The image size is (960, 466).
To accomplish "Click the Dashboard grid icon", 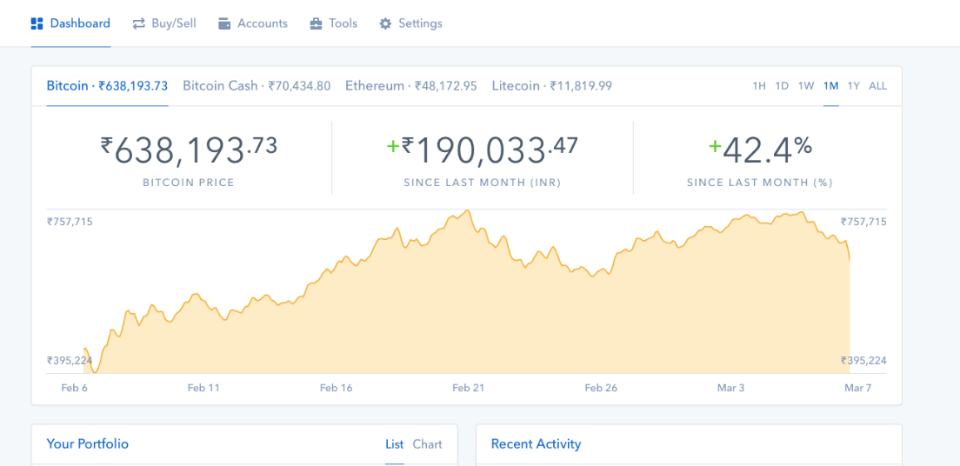I will click(37, 23).
